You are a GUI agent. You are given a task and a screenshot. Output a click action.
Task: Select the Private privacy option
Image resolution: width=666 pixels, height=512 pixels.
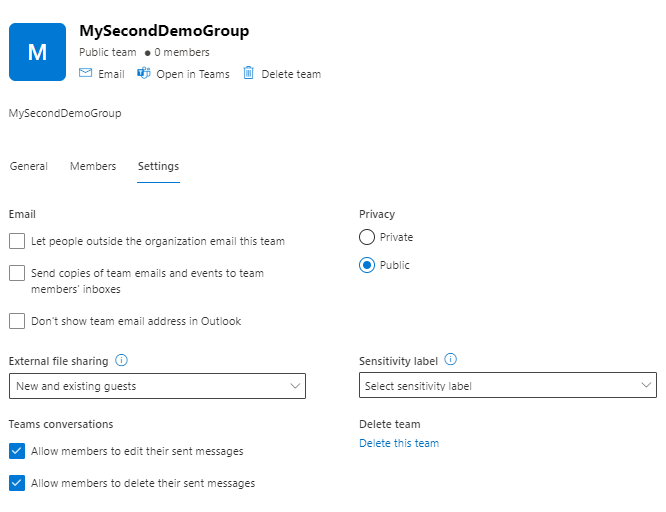367,237
